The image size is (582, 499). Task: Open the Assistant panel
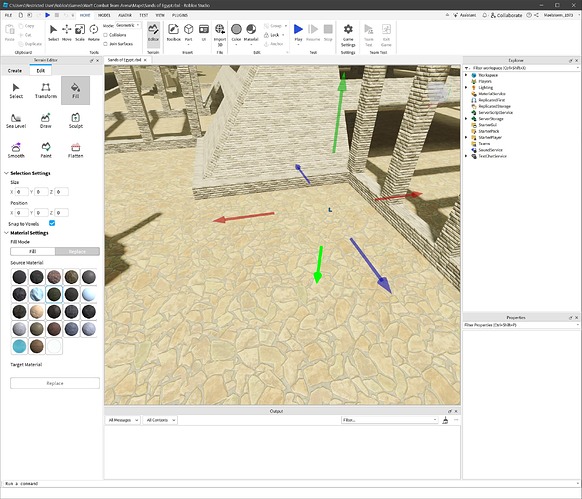(465, 15)
